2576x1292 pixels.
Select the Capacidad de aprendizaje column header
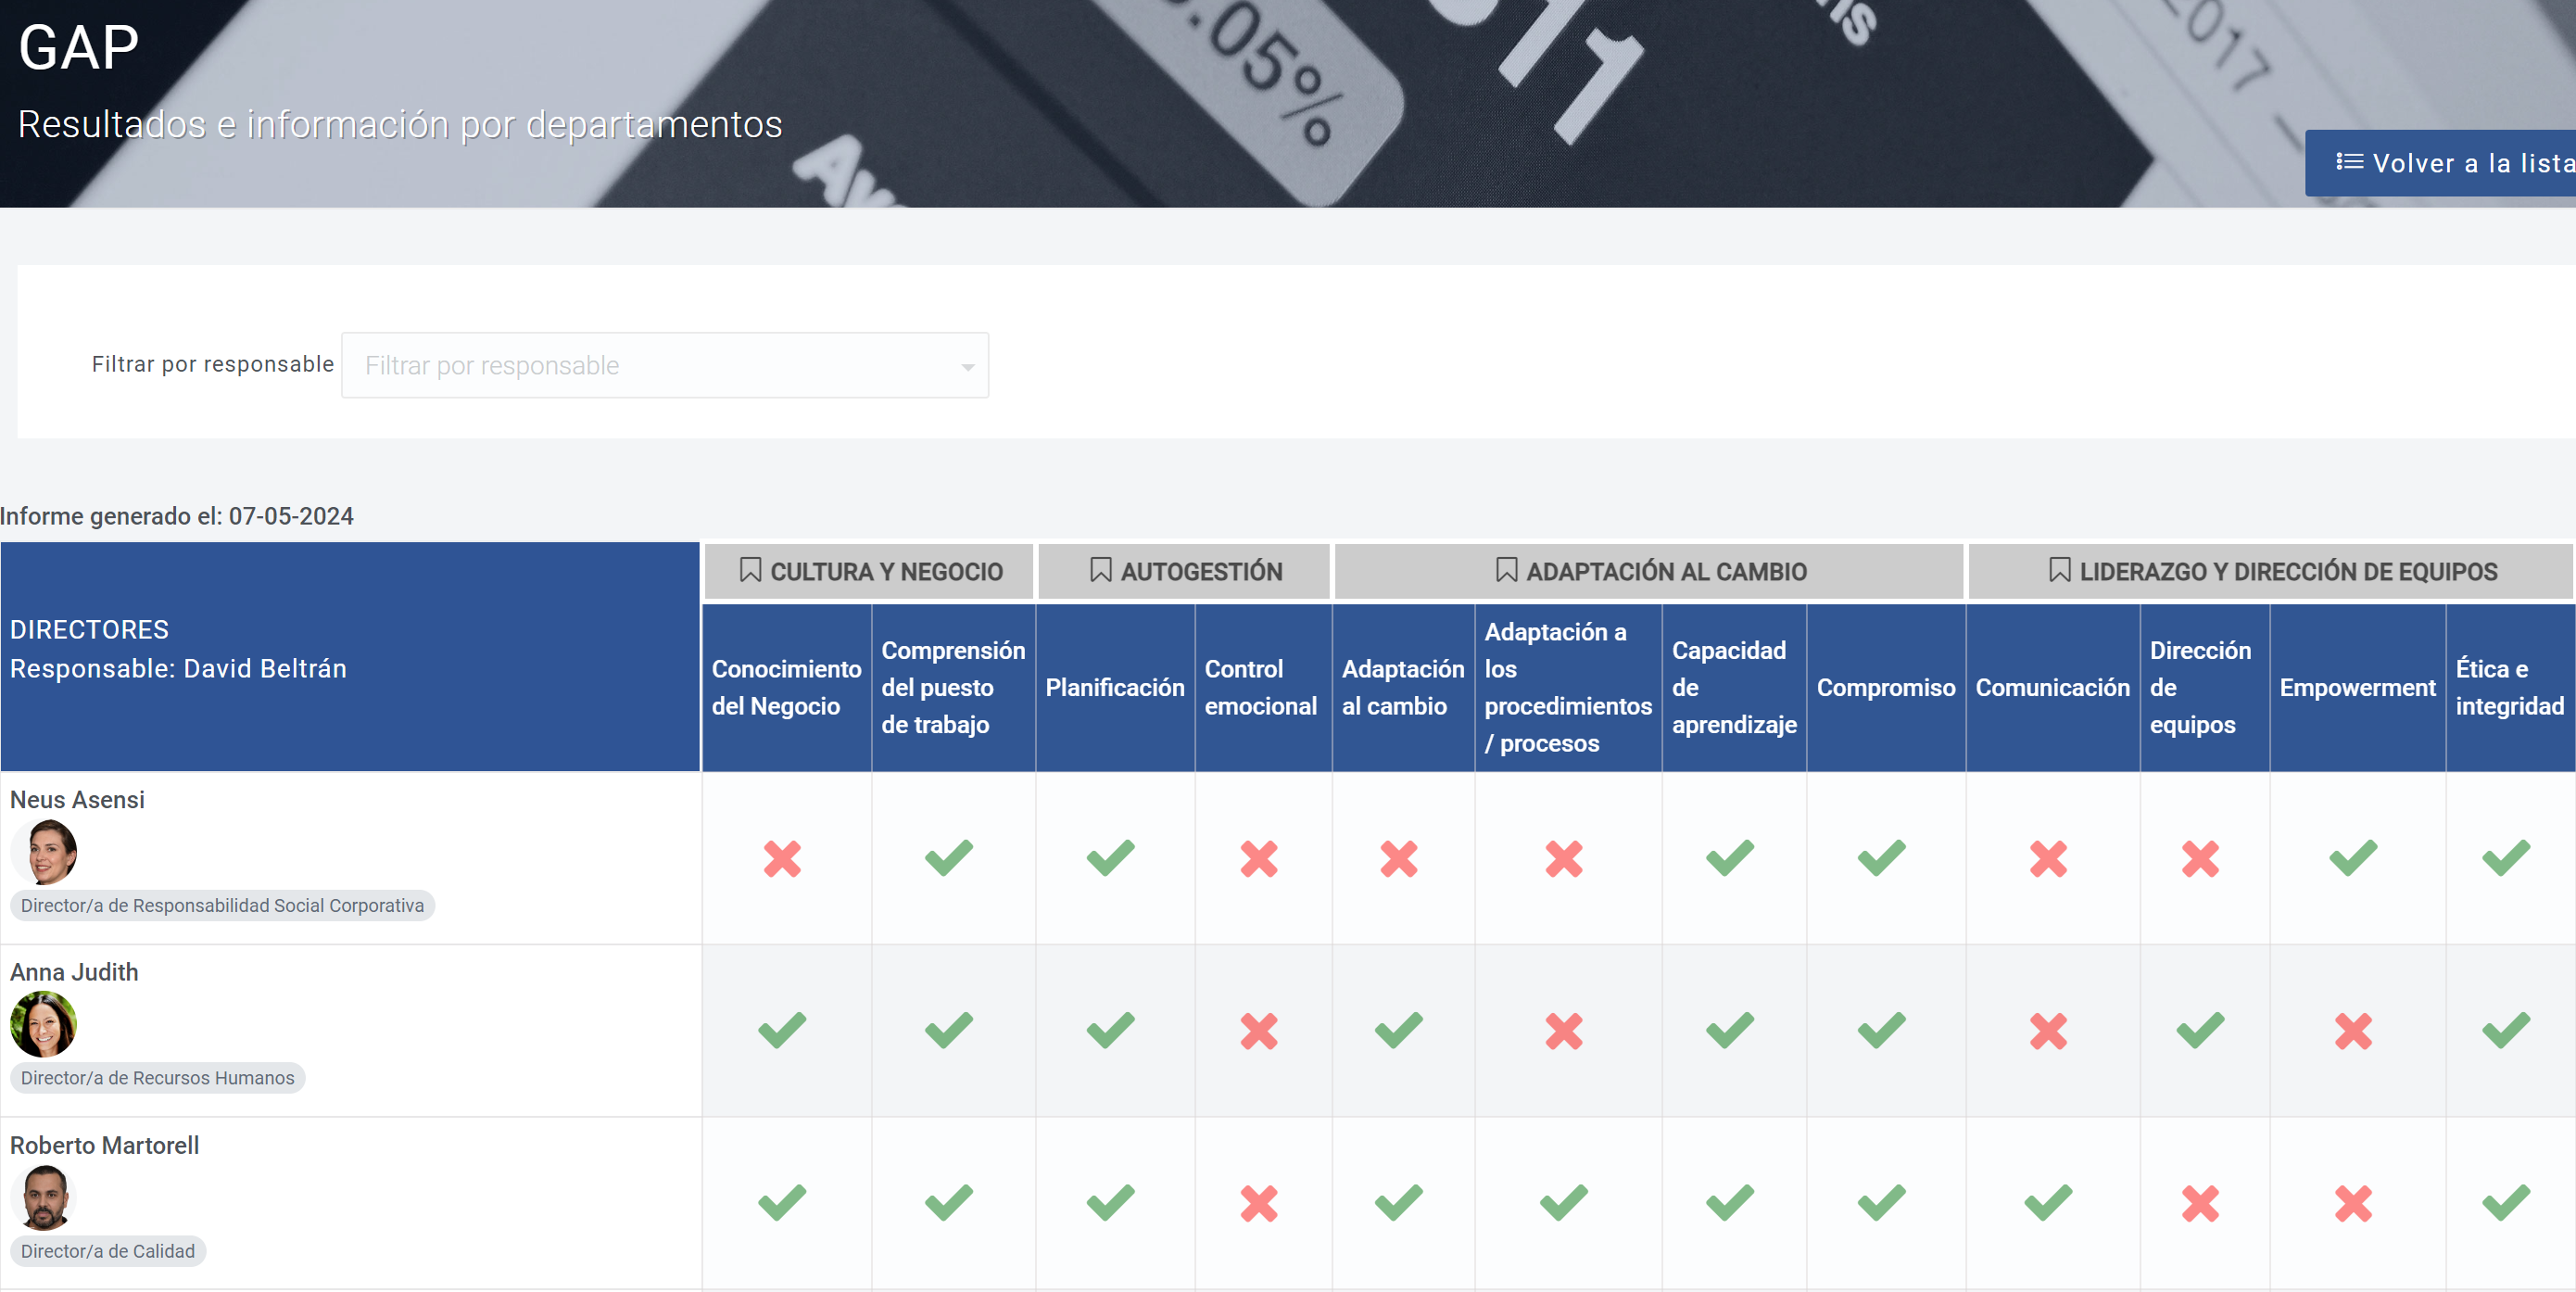tap(1734, 687)
